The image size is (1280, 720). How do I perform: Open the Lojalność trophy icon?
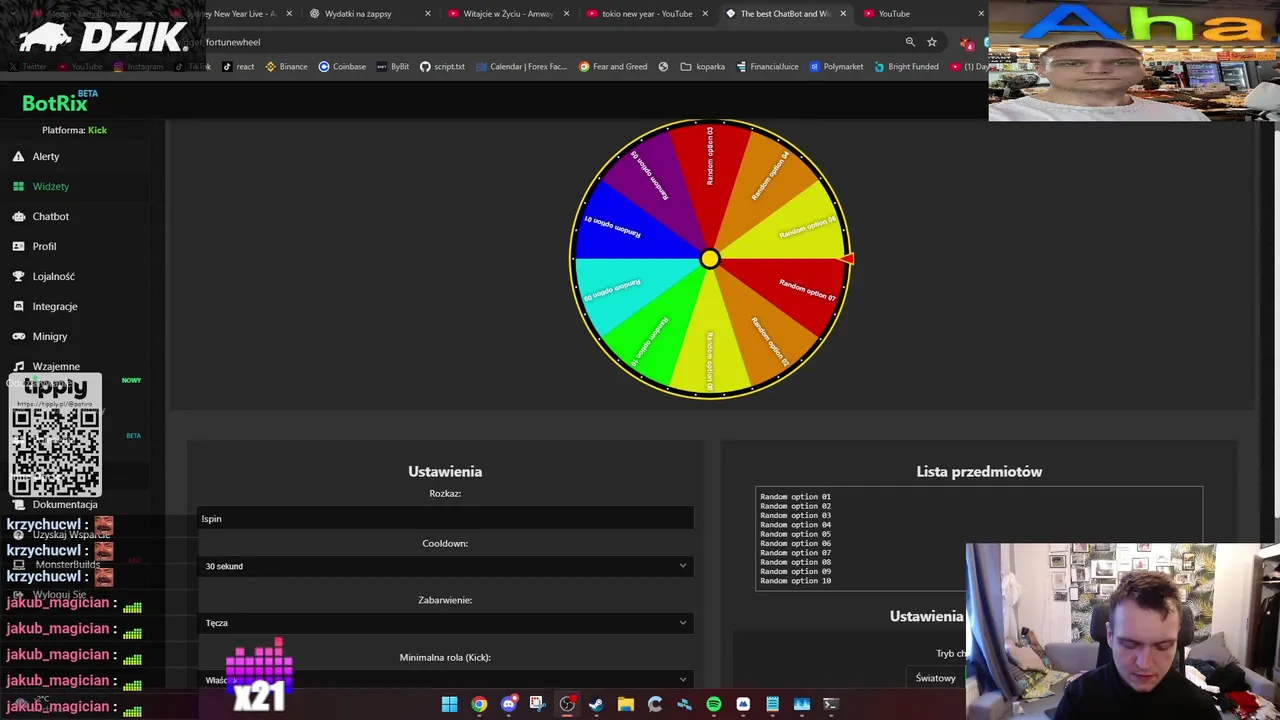pyautogui.click(x=18, y=276)
